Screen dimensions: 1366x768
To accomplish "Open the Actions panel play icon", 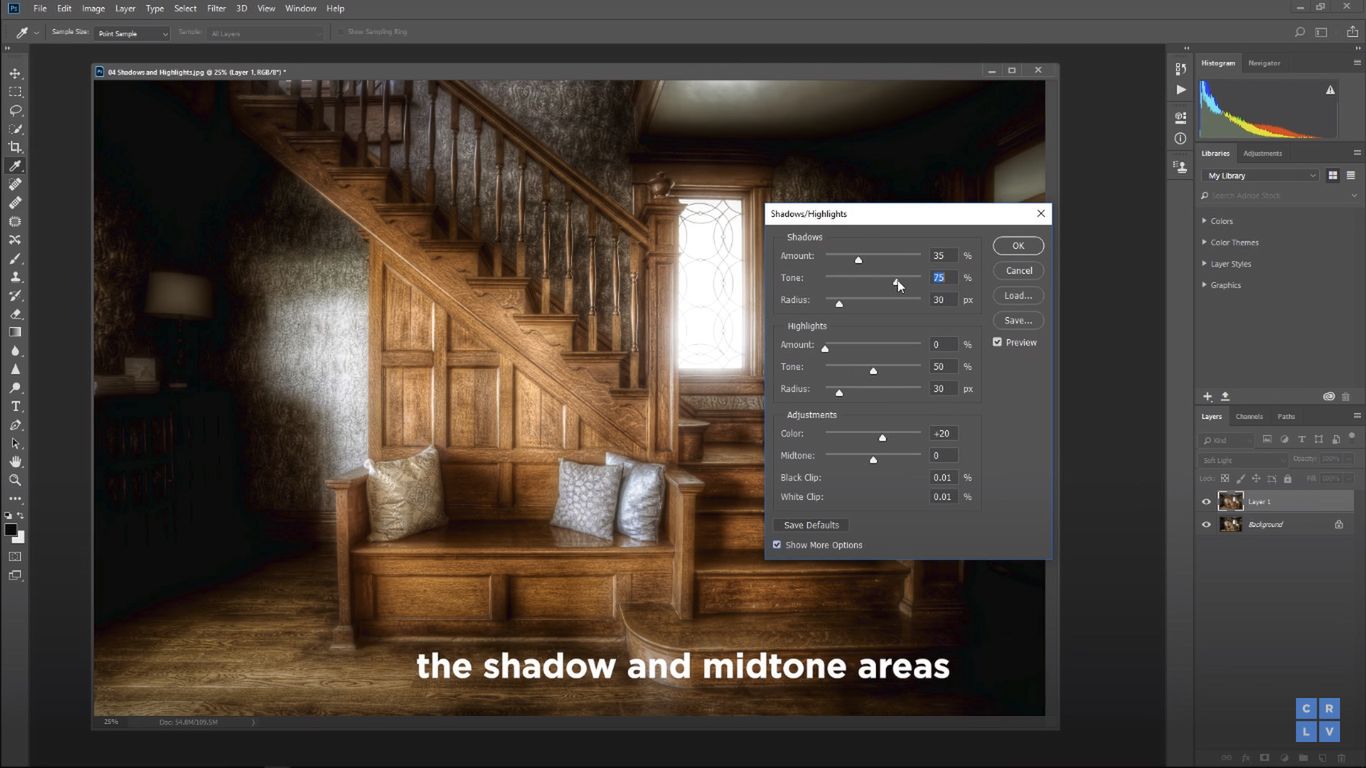I will (1180, 89).
